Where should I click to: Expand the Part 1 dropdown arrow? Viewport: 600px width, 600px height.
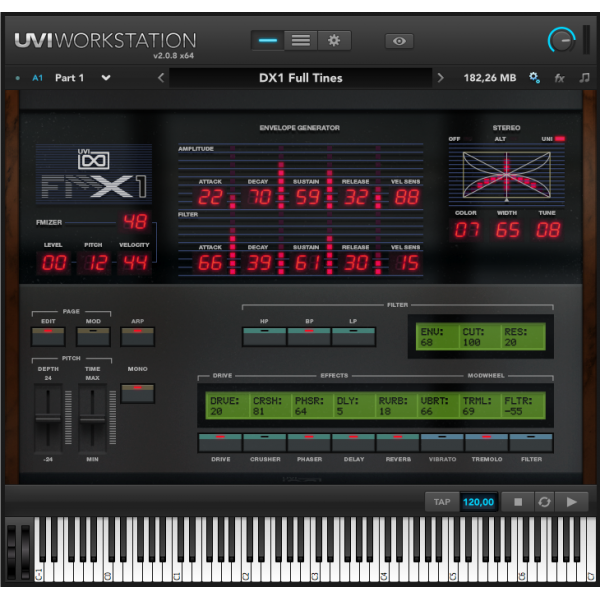tap(106, 78)
